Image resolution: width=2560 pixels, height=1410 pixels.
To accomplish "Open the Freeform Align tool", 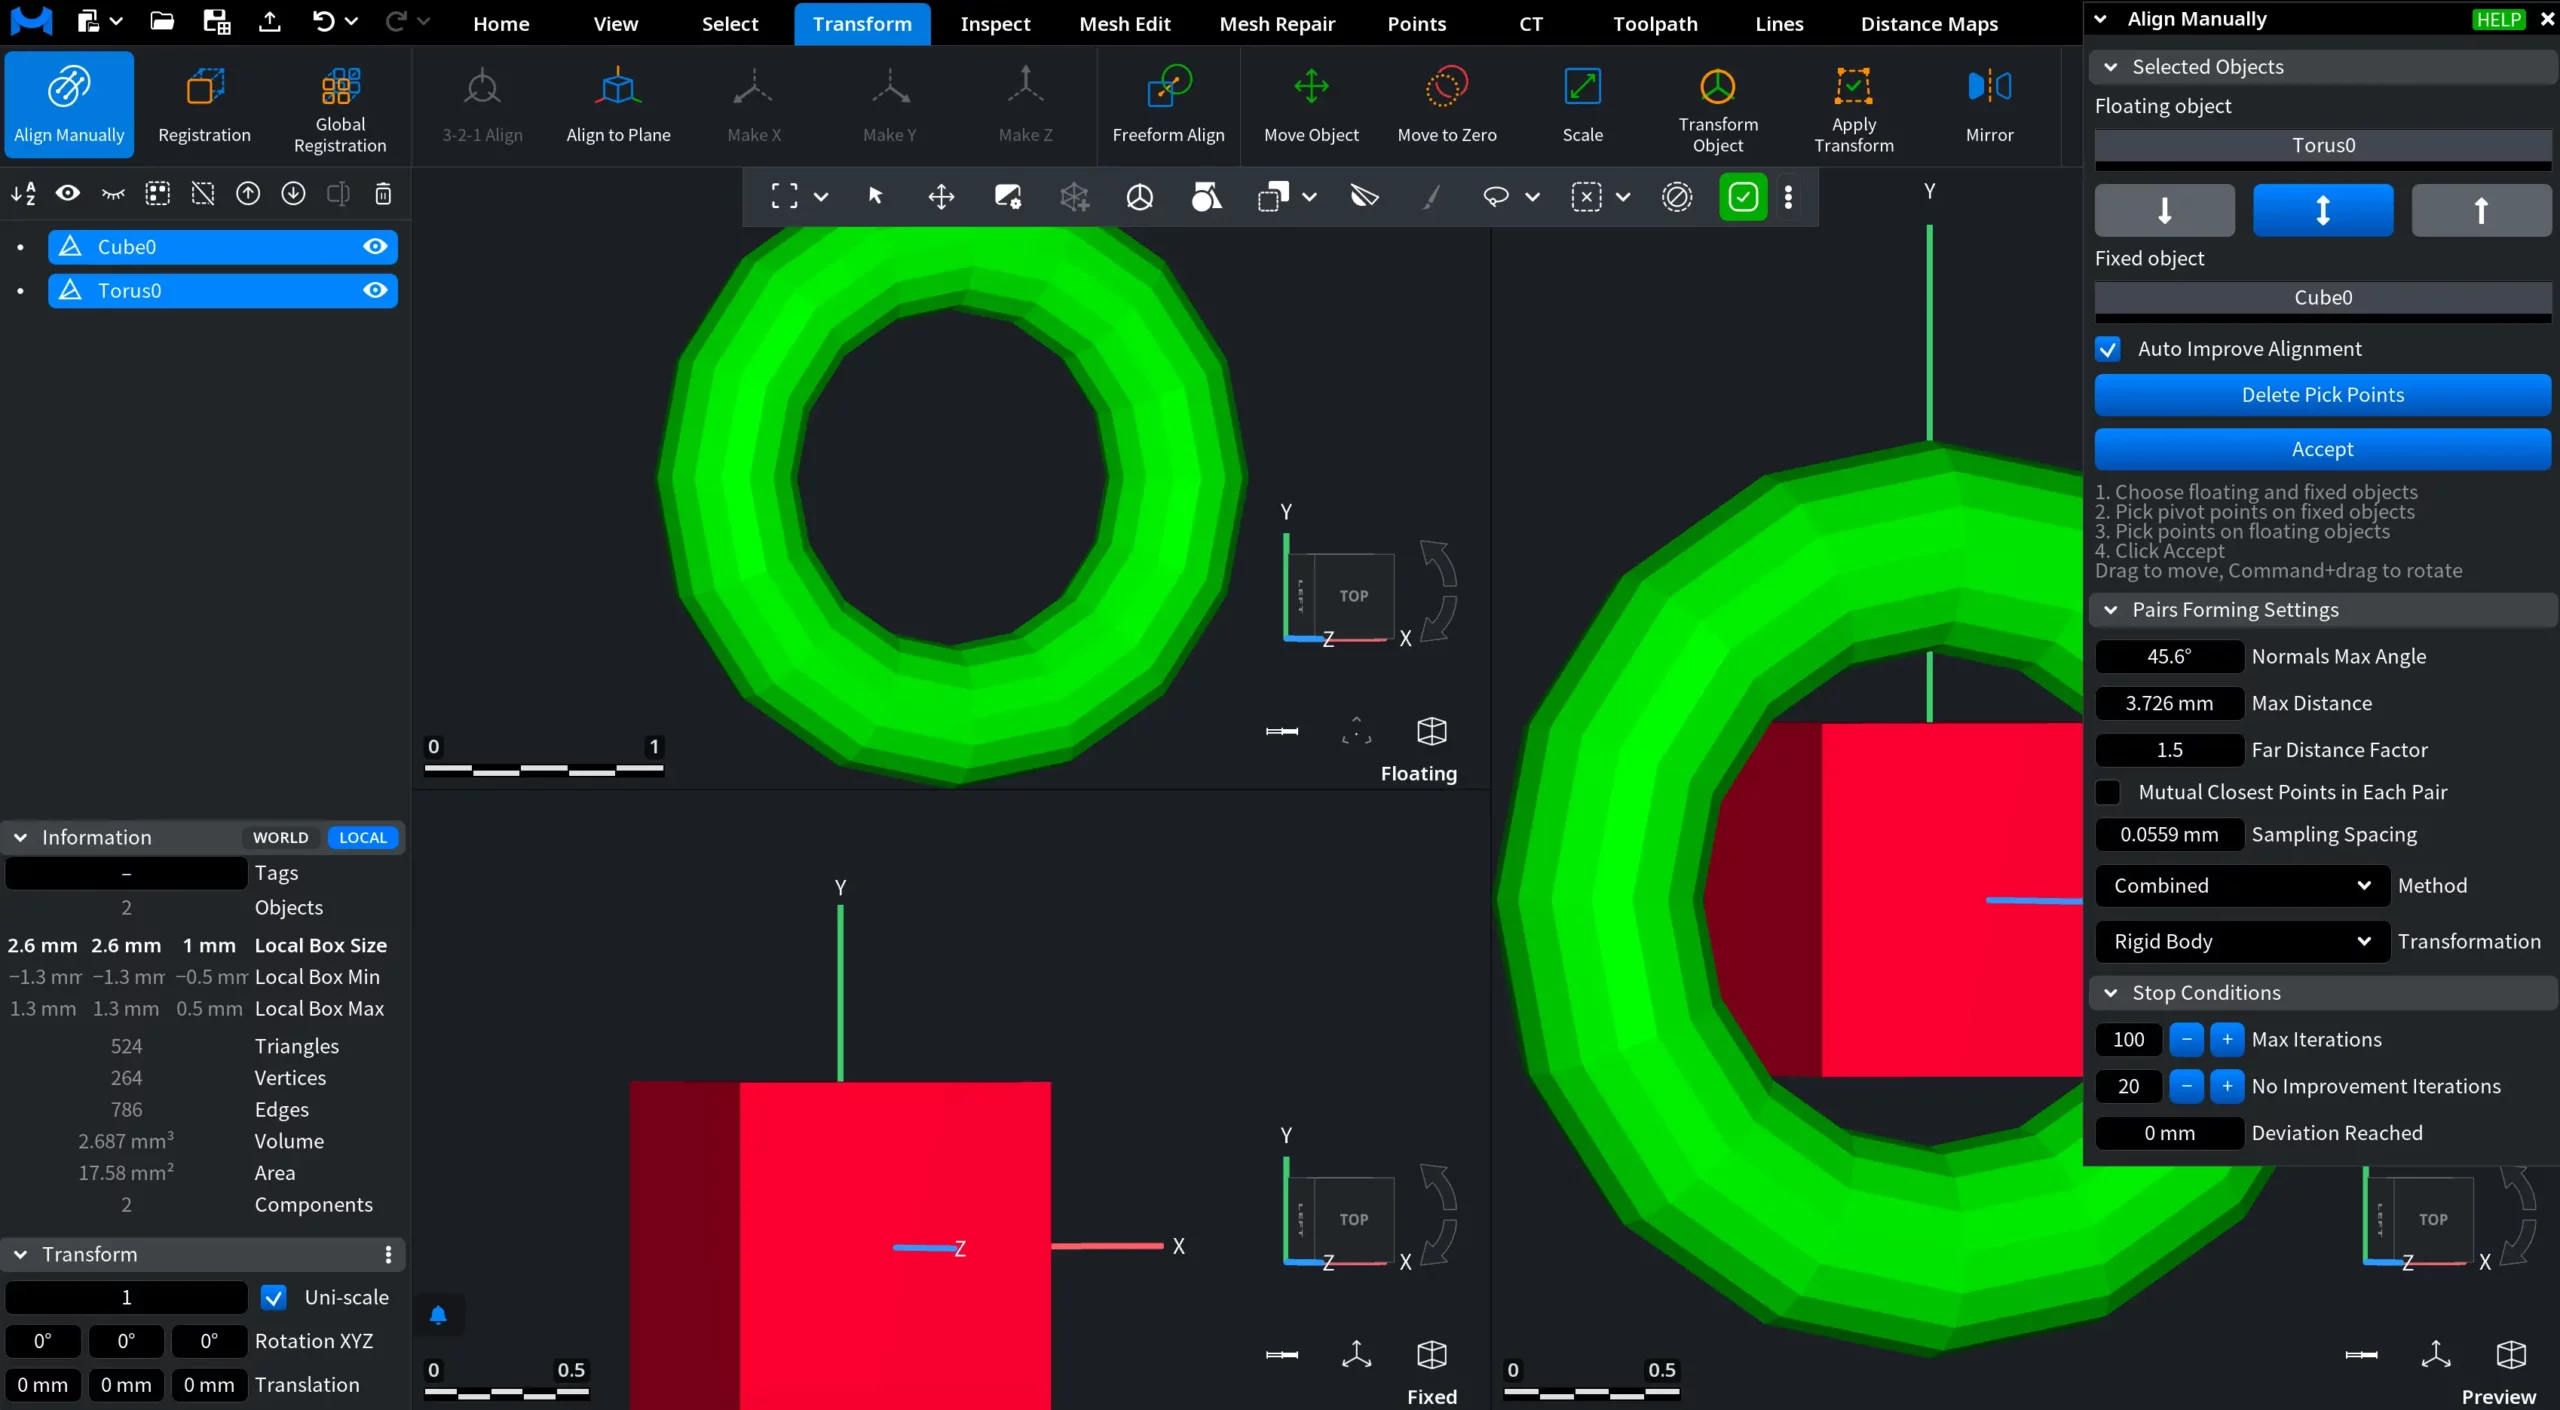I will tap(1168, 105).
